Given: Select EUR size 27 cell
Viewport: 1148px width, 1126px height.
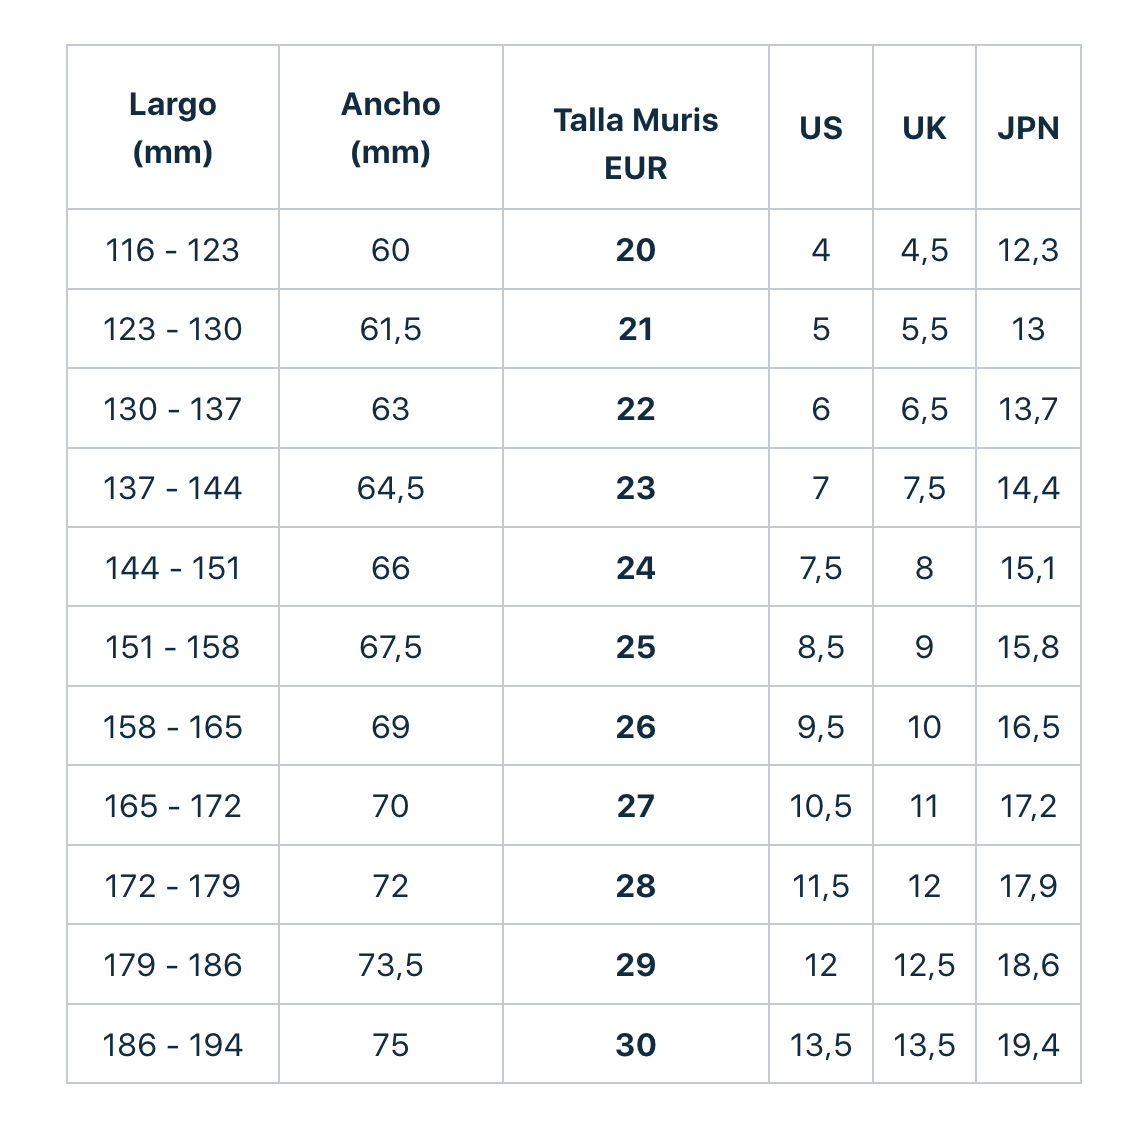Looking at the screenshot, I should pos(635,806).
